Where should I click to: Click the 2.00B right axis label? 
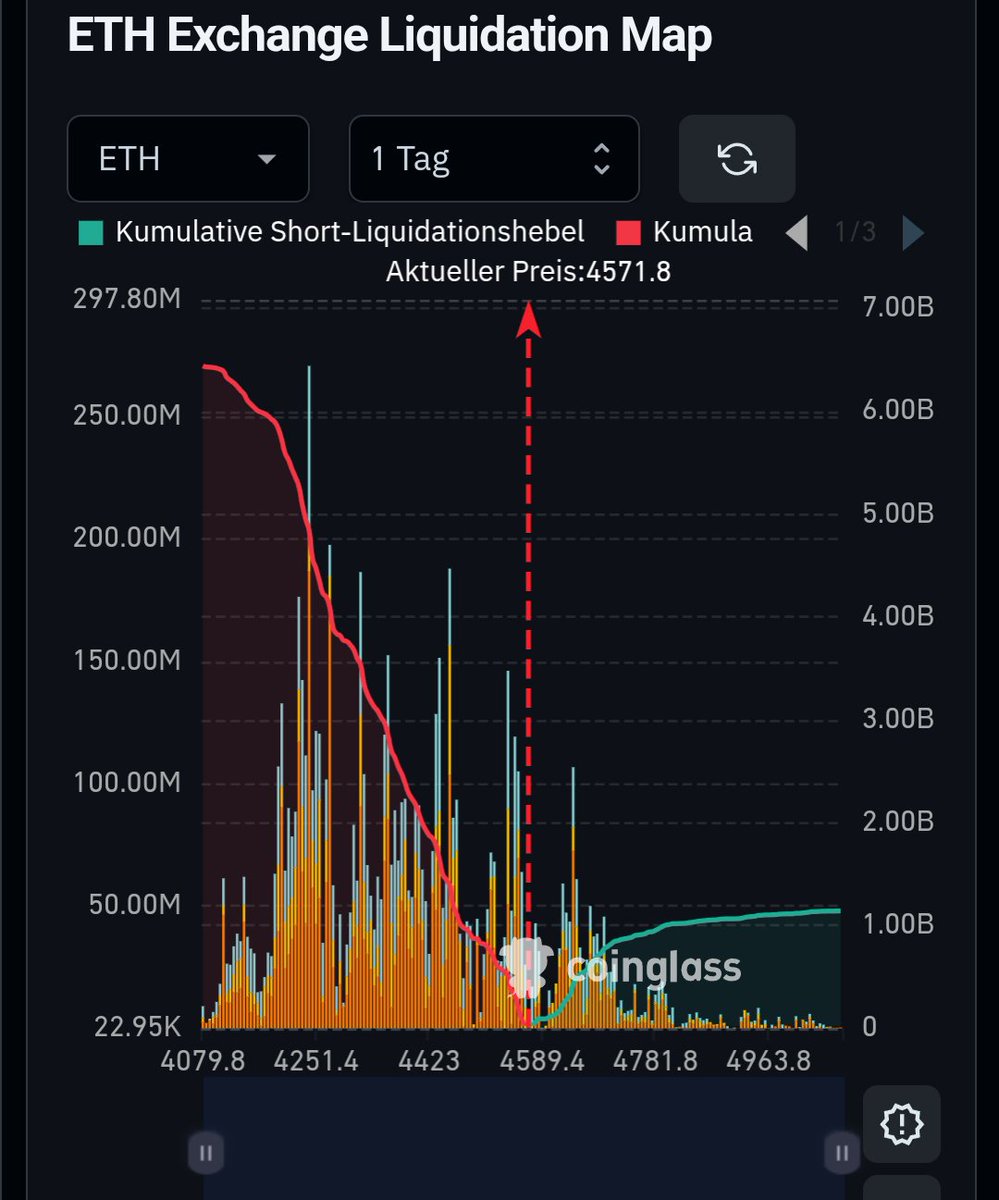tap(898, 821)
